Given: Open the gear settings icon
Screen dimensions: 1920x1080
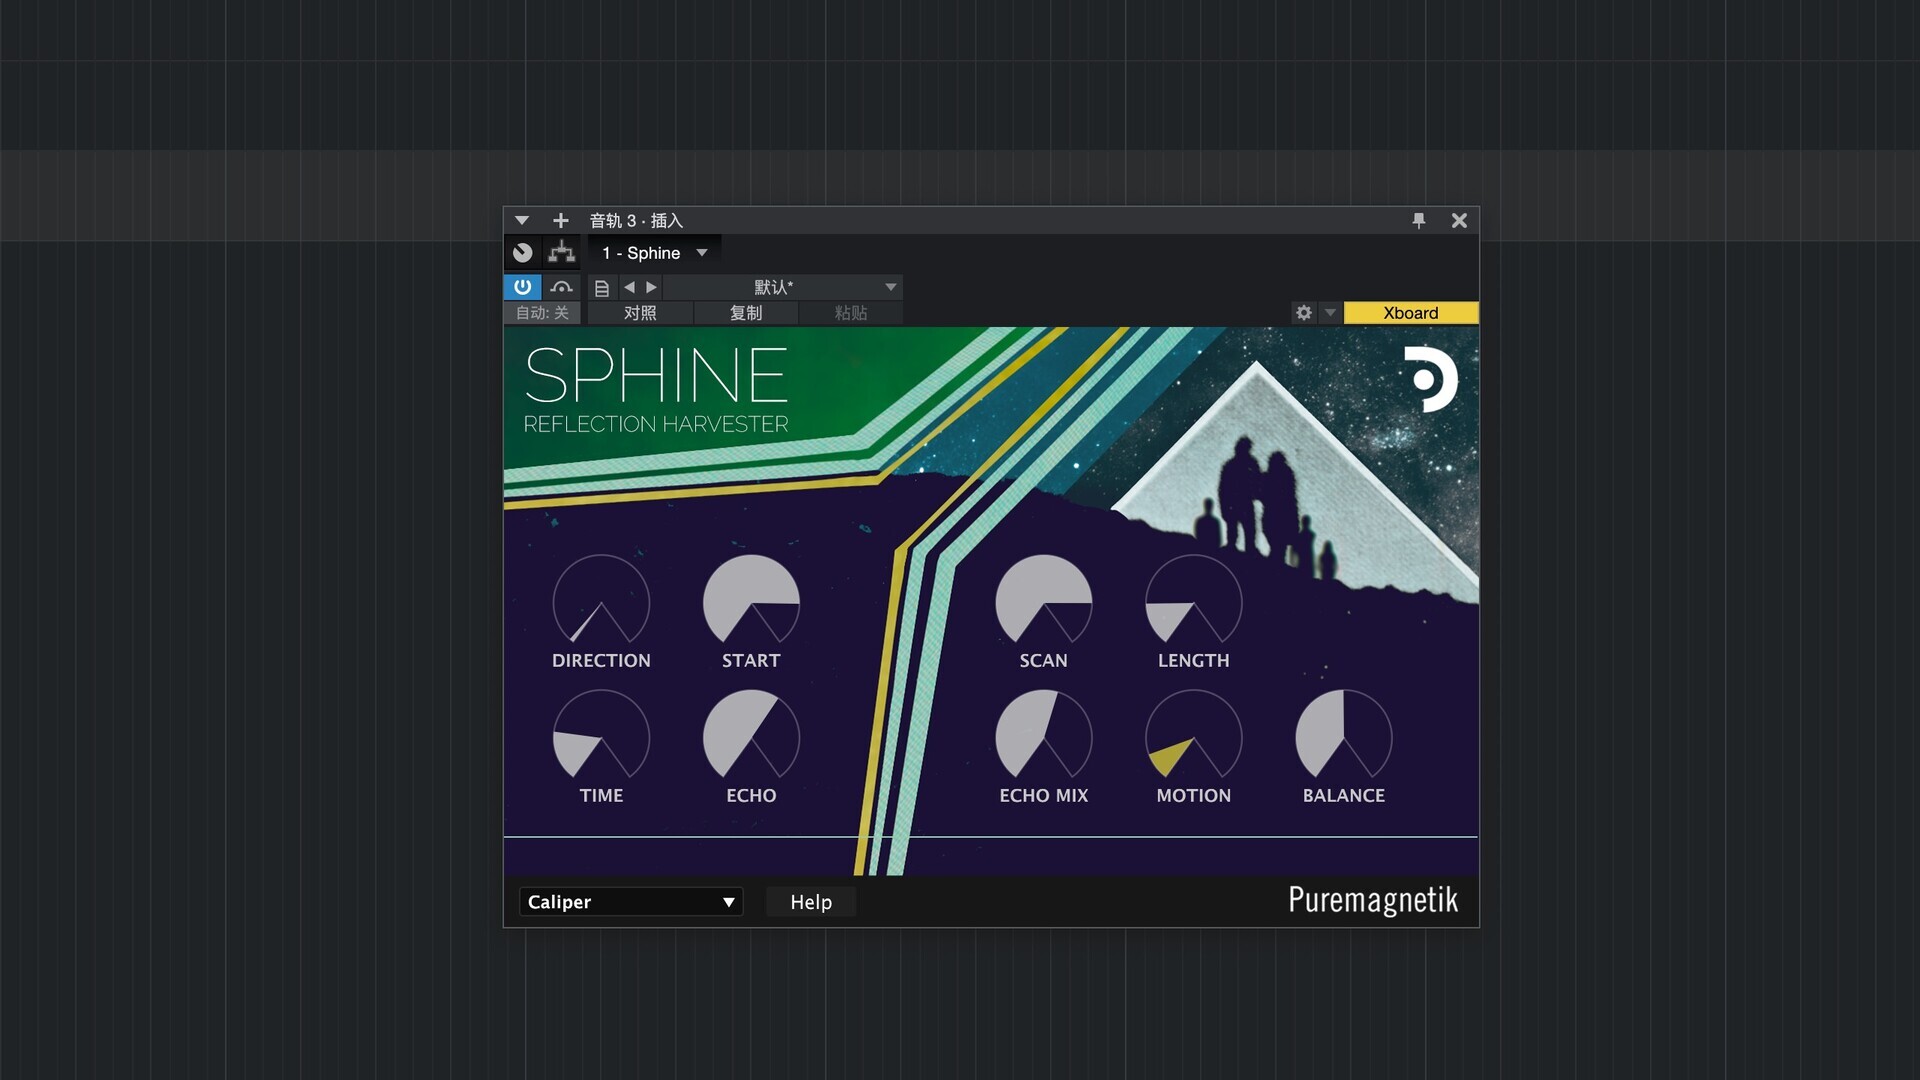Looking at the screenshot, I should (1303, 313).
